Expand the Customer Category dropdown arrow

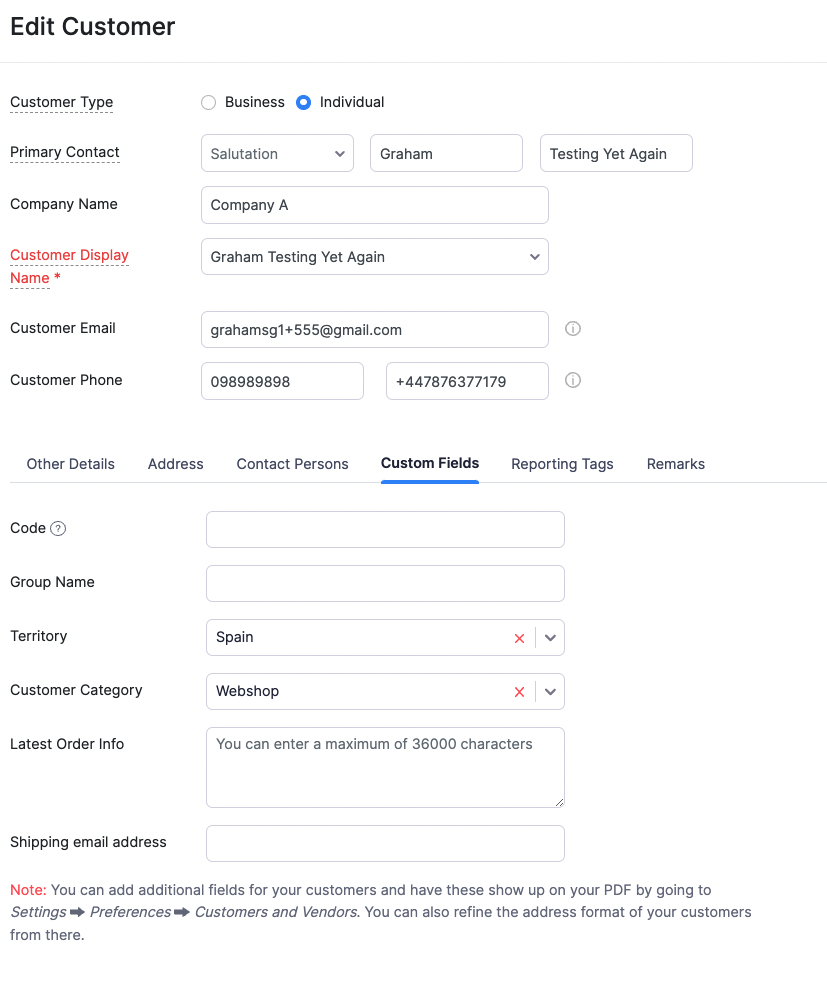[550, 692]
